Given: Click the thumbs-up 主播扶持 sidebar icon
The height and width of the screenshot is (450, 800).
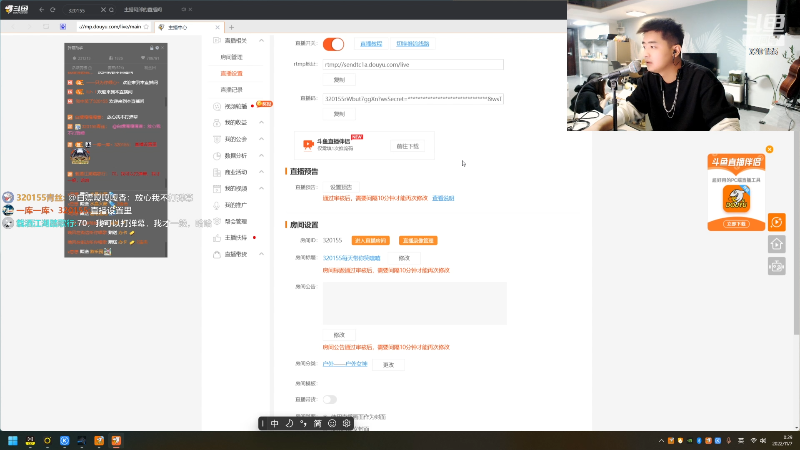Looking at the screenshot, I should click(217, 238).
